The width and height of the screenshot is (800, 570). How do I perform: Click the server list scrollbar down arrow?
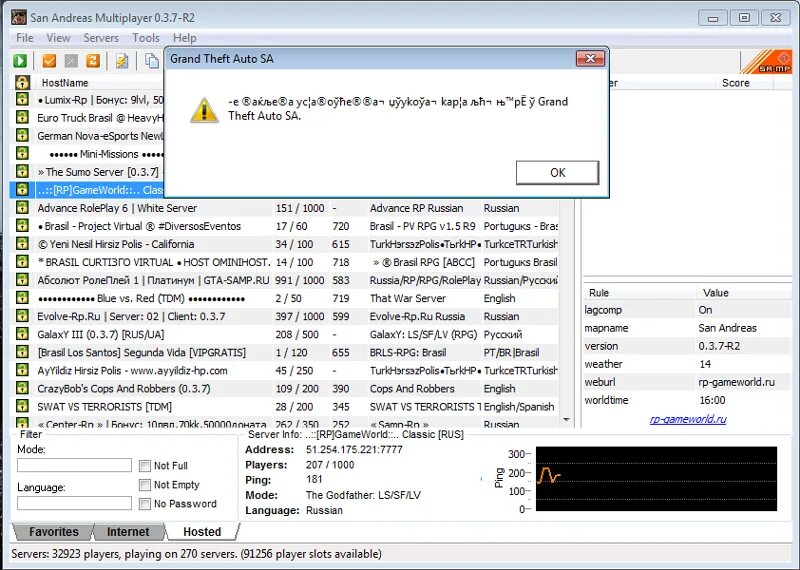566,420
